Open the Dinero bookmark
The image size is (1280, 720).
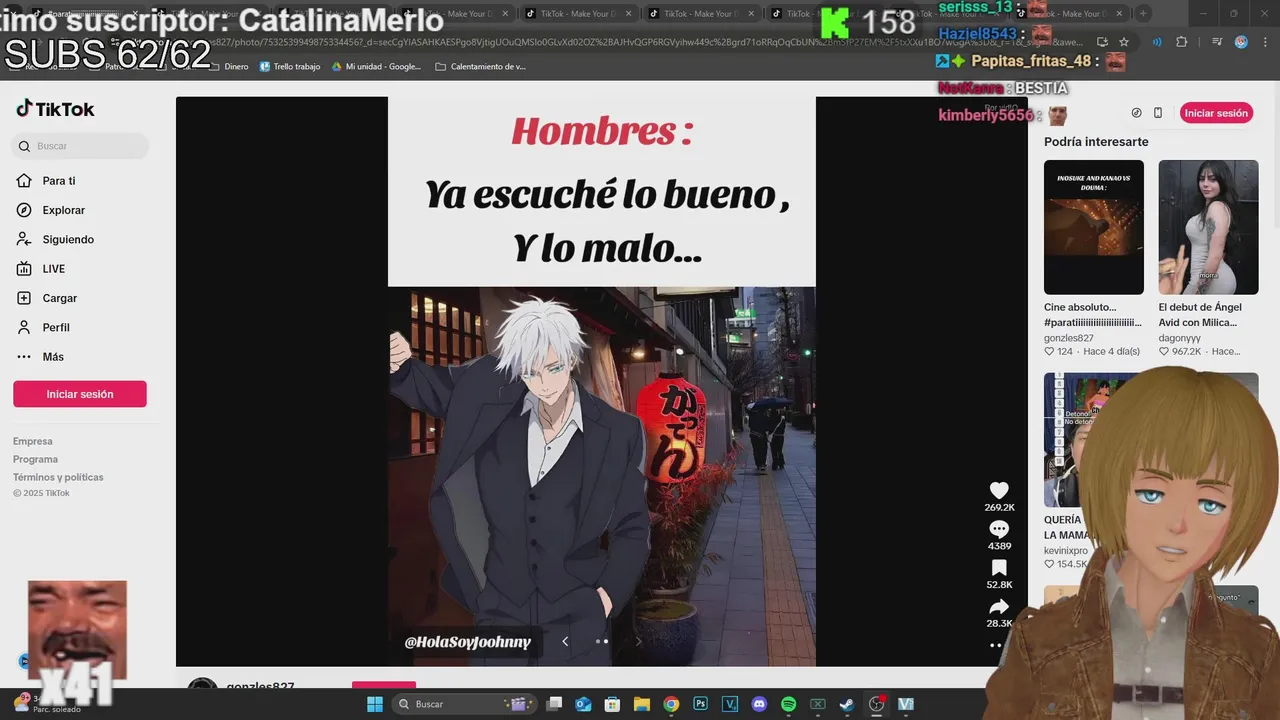pos(229,67)
